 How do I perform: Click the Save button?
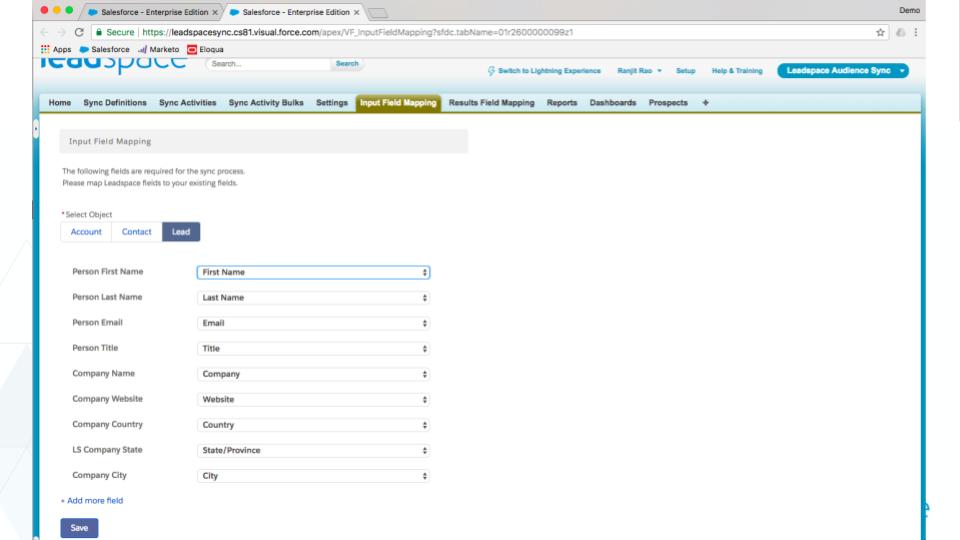click(79, 528)
